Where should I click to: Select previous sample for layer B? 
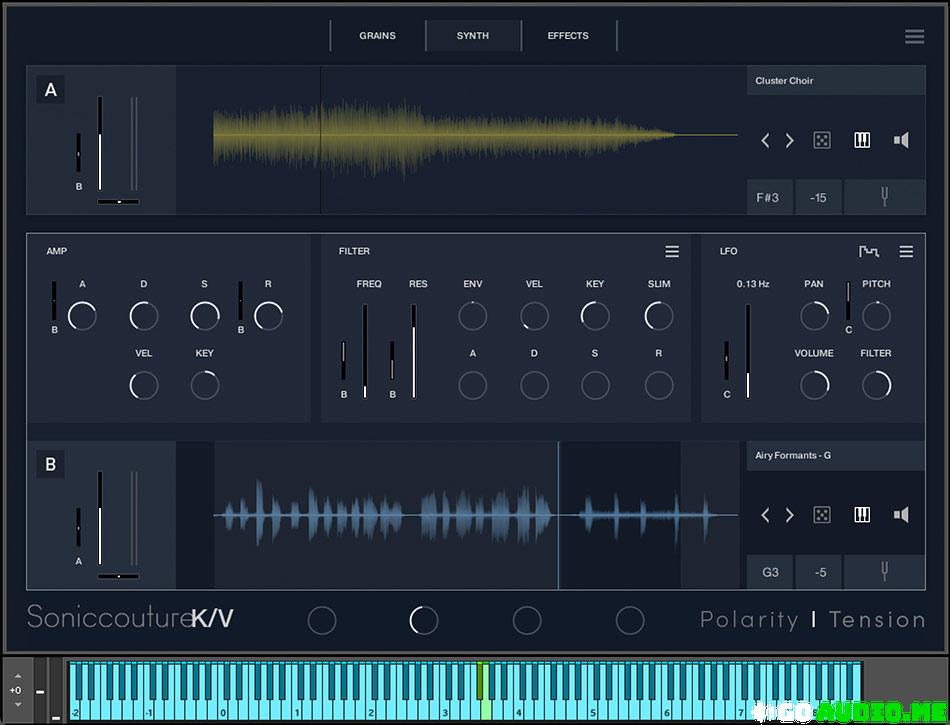[x=766, y=515]
